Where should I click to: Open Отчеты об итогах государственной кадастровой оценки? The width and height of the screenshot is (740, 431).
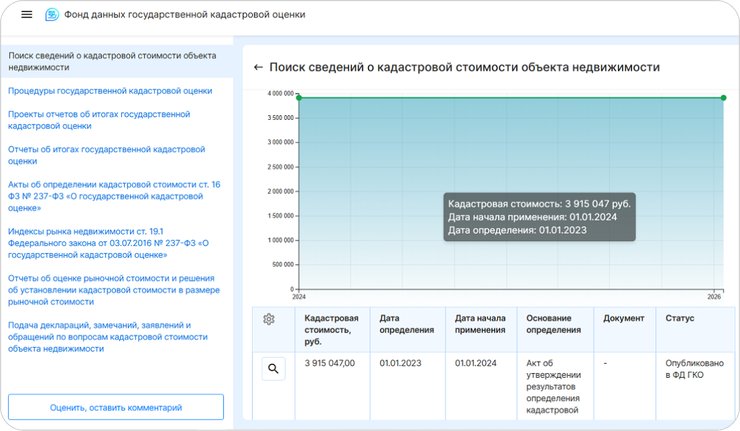point(106,154)
